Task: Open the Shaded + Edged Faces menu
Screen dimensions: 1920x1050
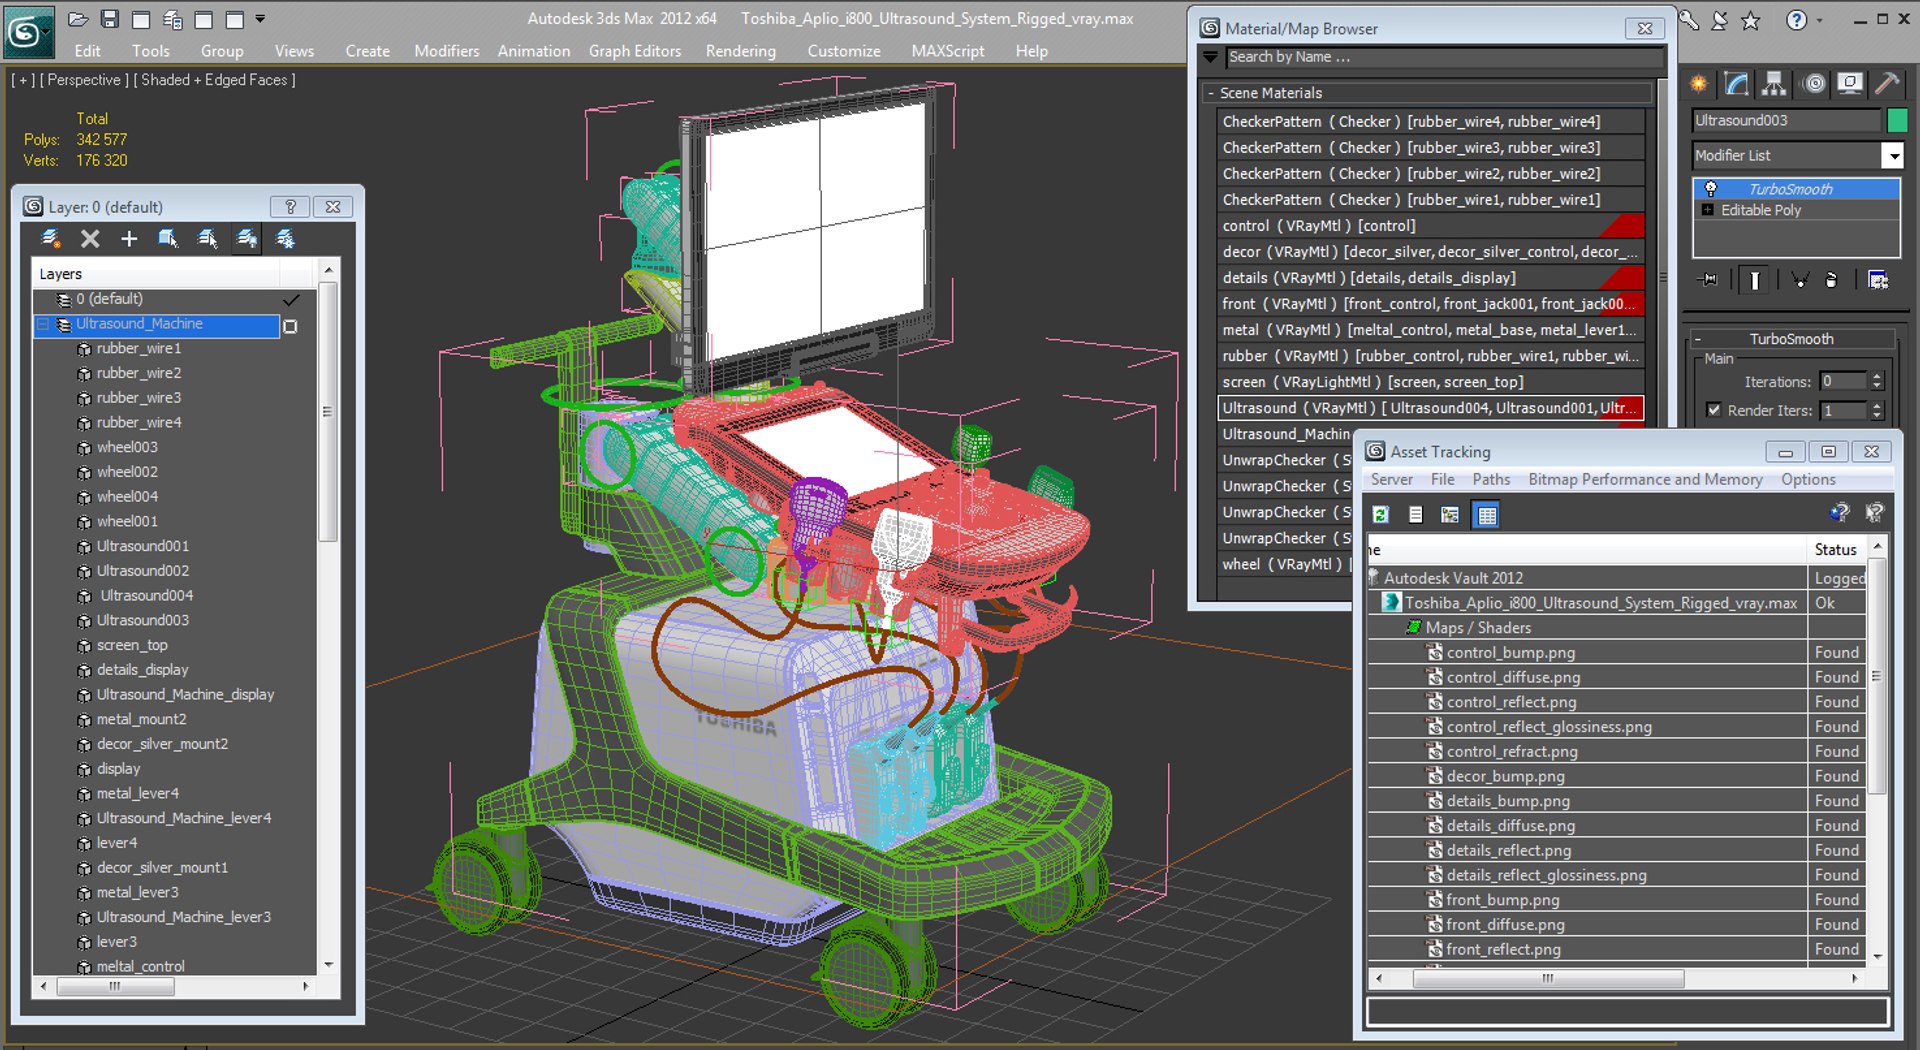Action: click(215, 80)
